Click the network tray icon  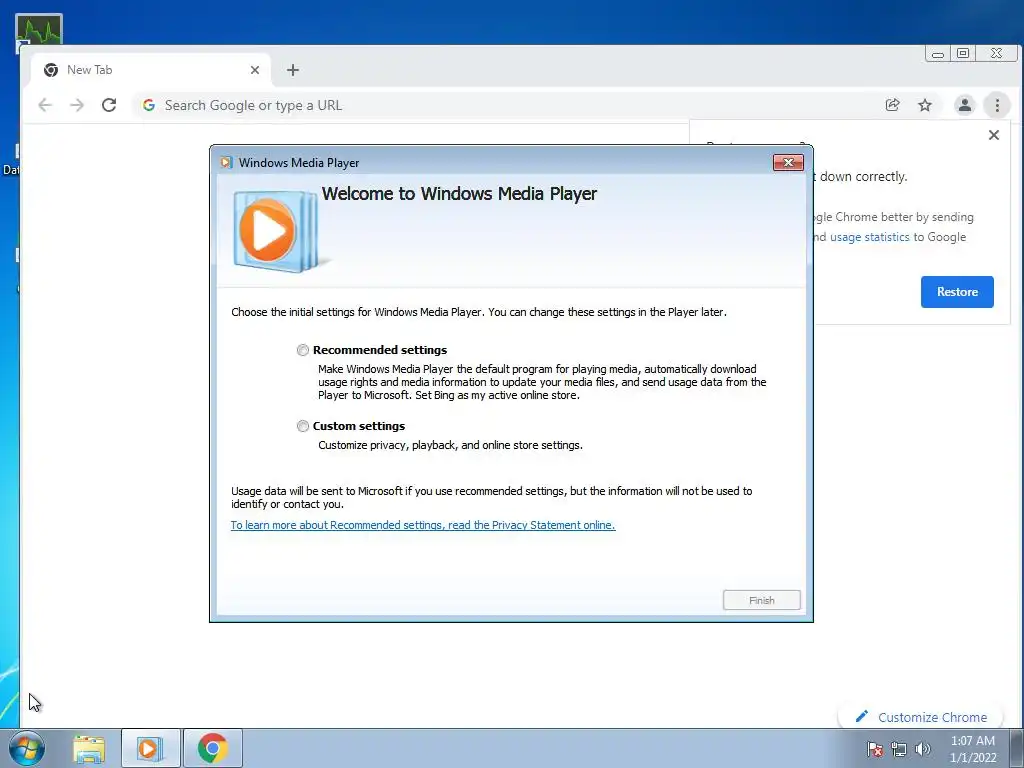tap(899, 750)
